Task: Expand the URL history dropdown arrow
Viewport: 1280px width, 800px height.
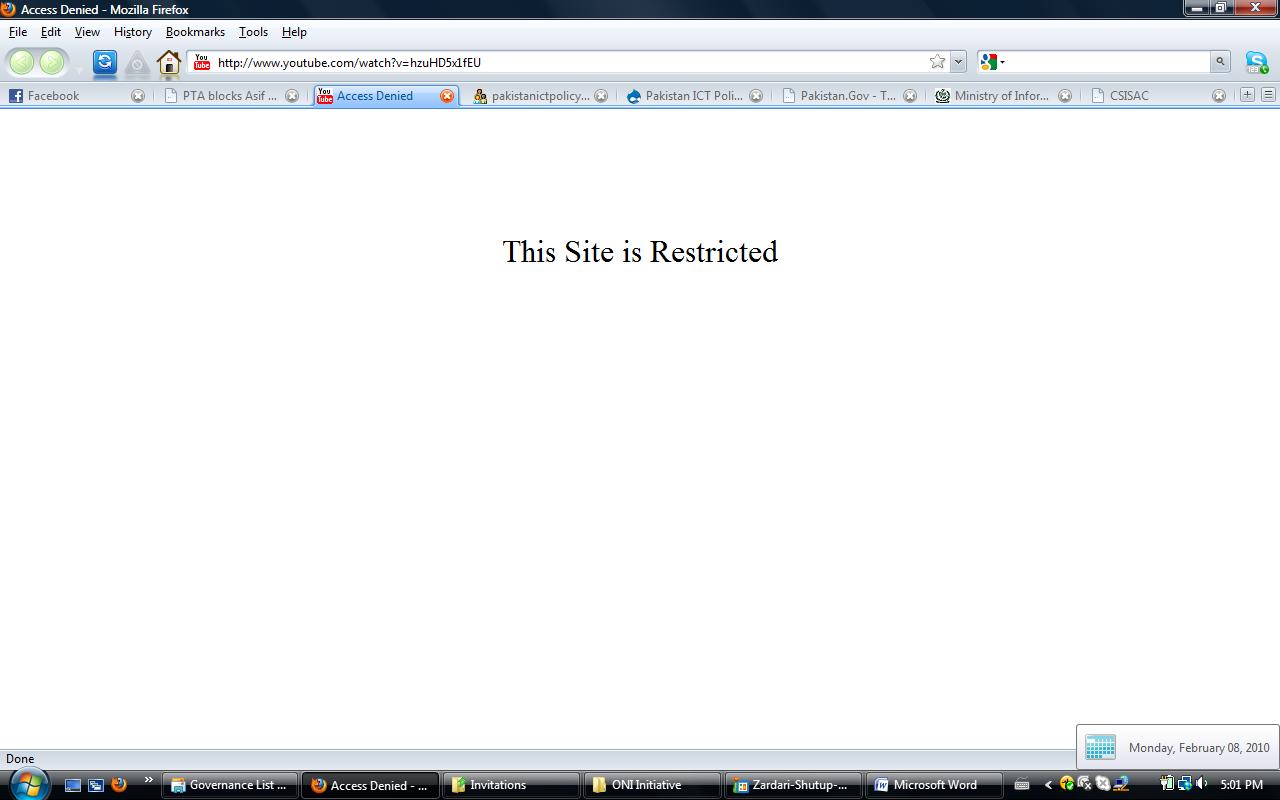Action: tap(958, 62)
